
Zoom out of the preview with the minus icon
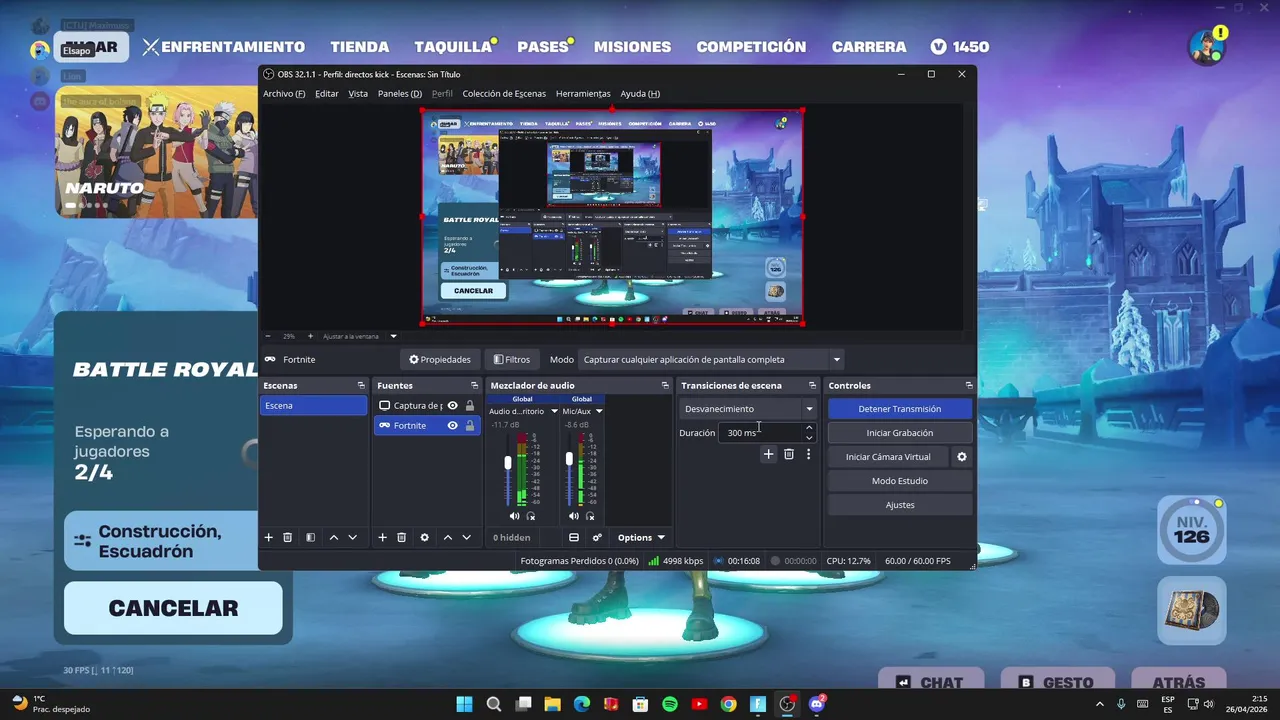coord(267,336)
